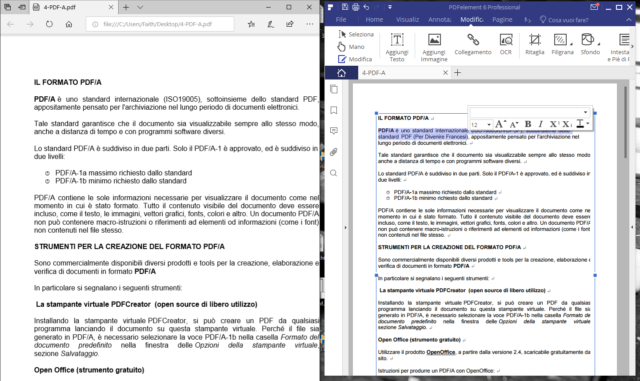Open the search panel in PDFelement sidebar

(334, 173)
